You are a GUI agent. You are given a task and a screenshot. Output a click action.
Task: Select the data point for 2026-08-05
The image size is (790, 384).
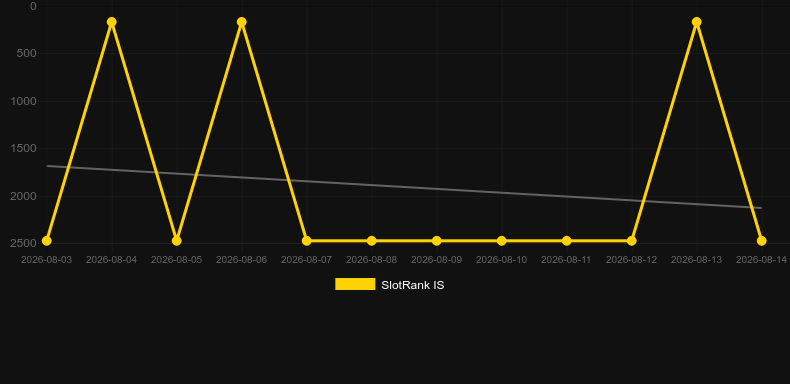pos(176,241)
